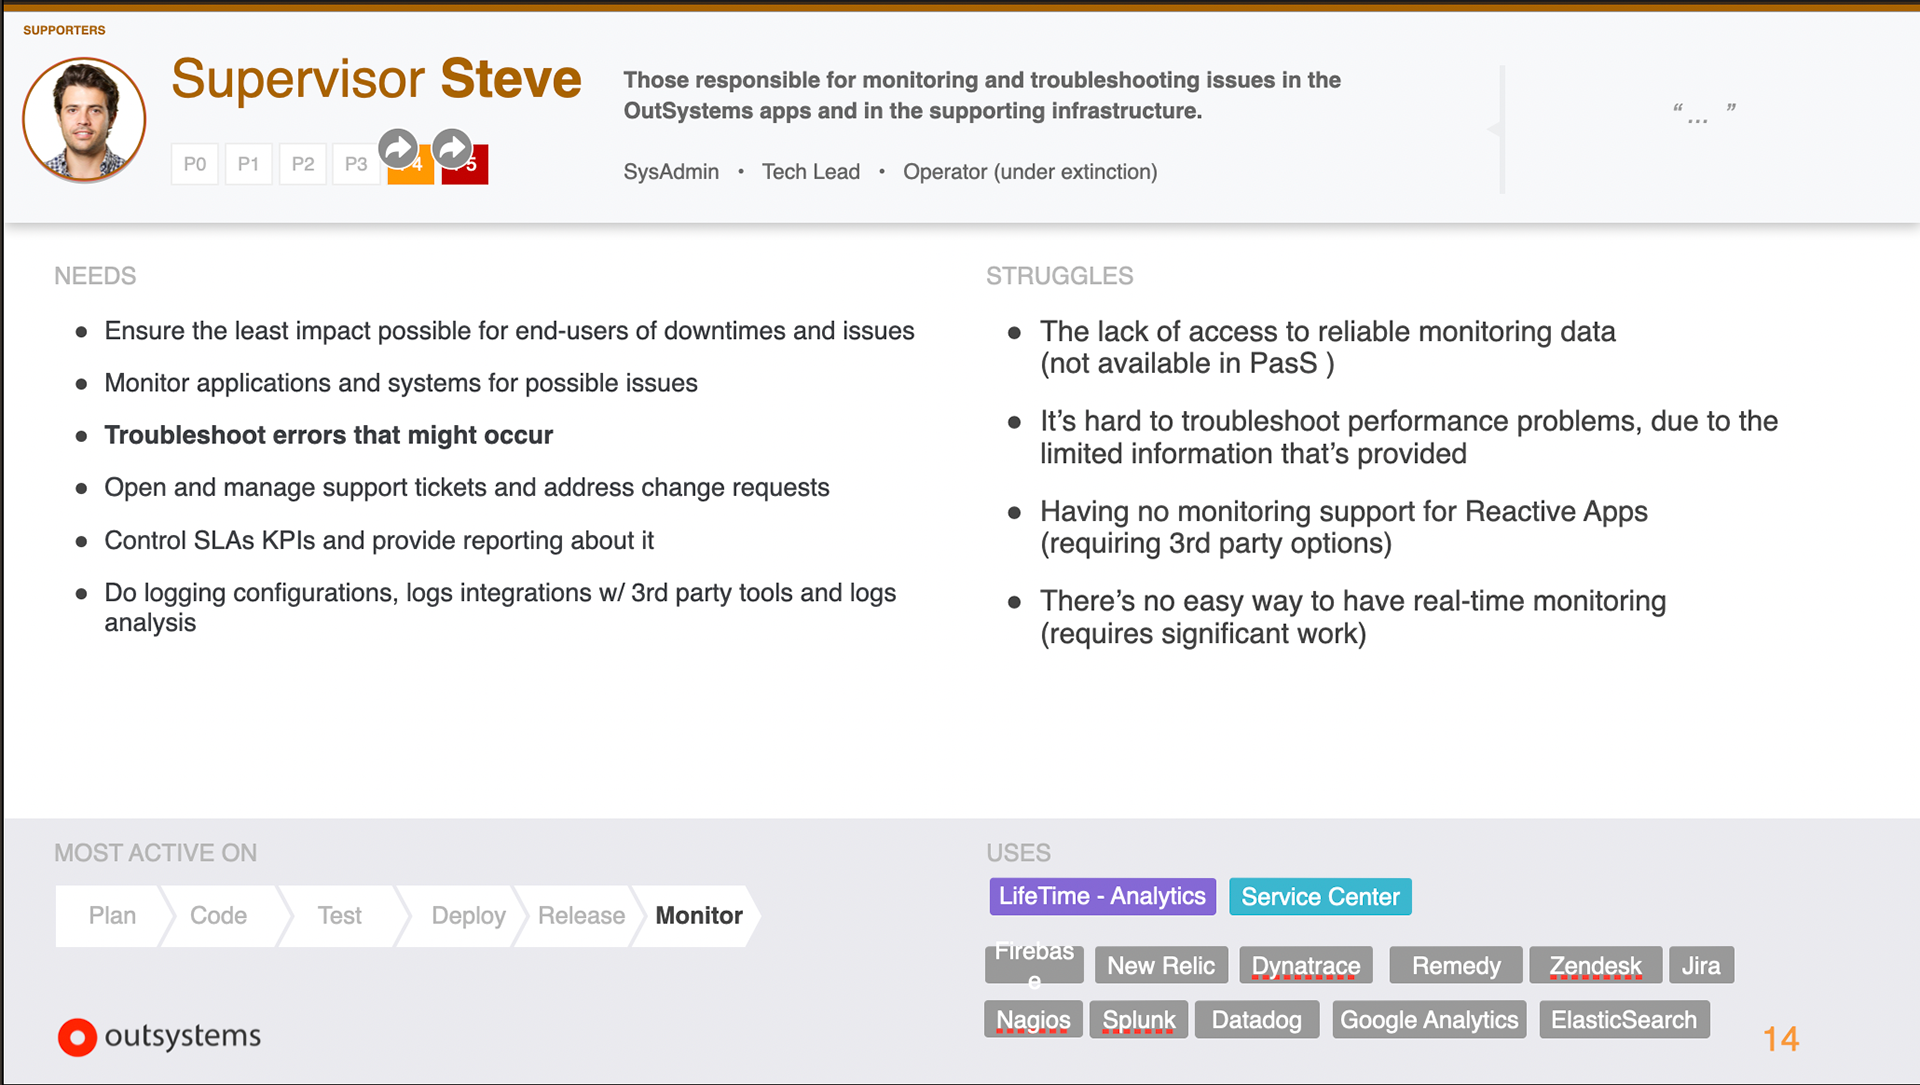Screen dimensions: 1920x1085
Task: Select the P1 priority badge
Action: click(249, 164)
